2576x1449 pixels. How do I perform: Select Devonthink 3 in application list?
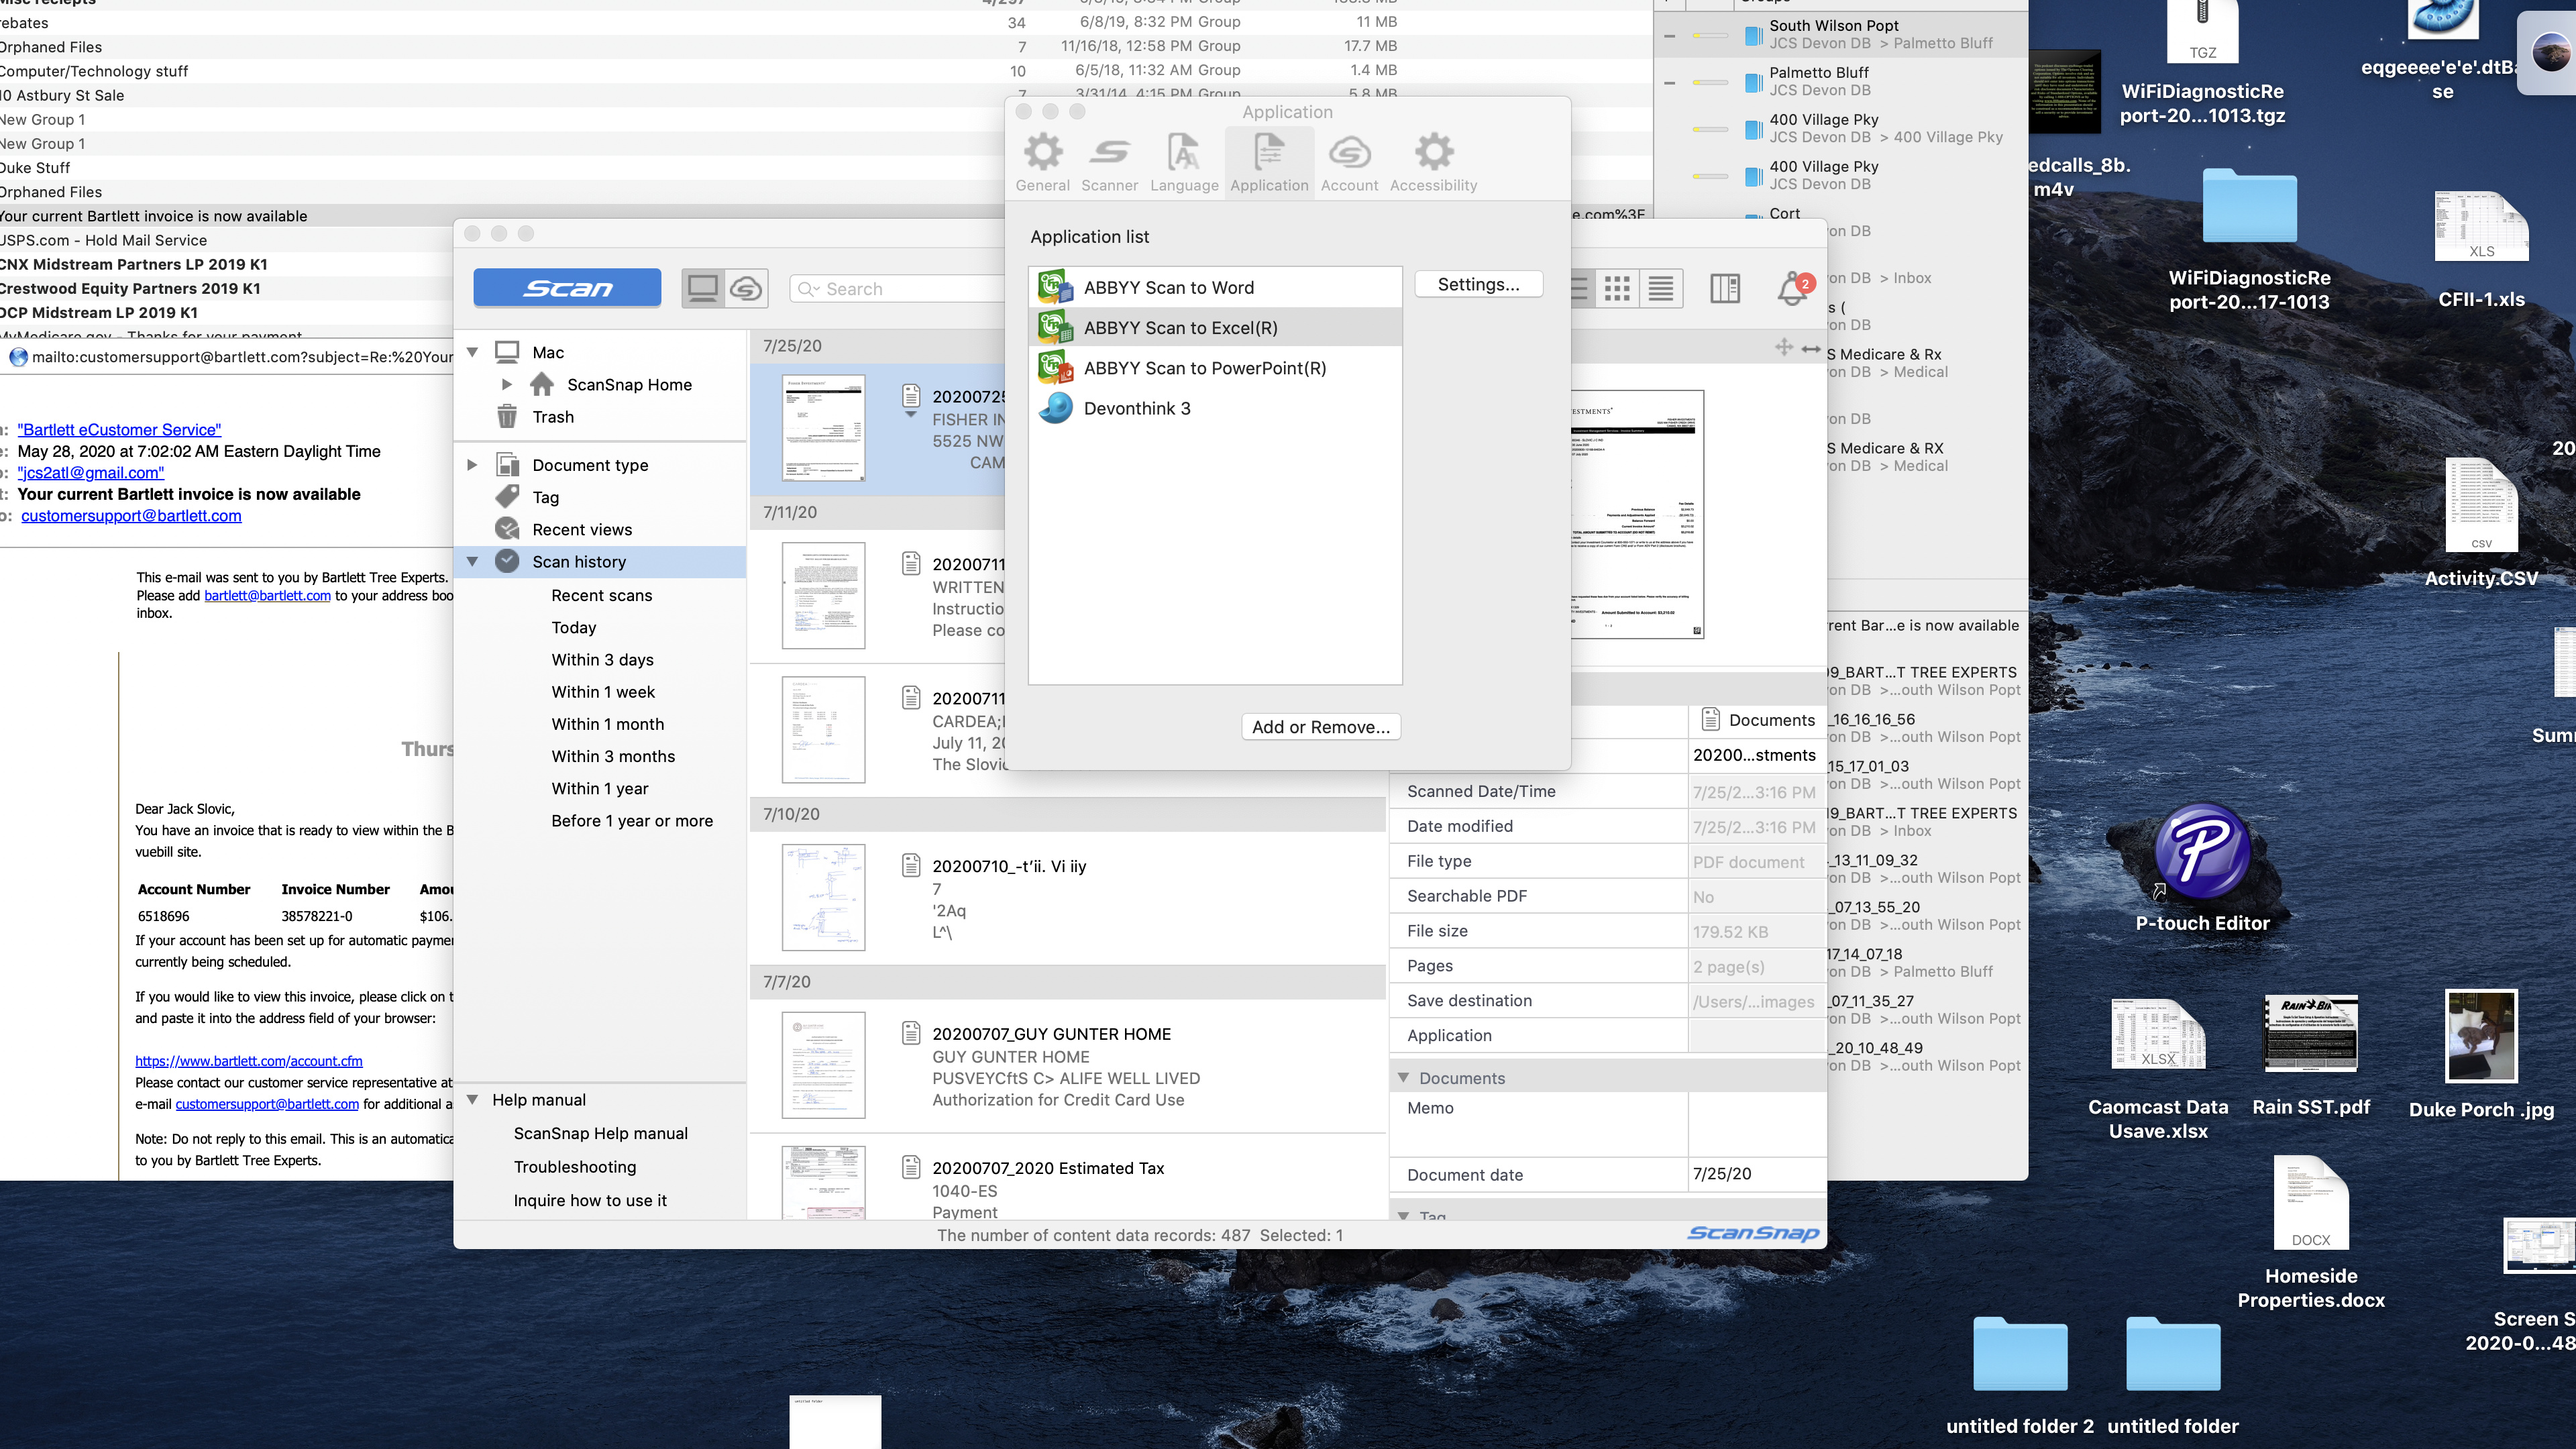pos(1214,408)
